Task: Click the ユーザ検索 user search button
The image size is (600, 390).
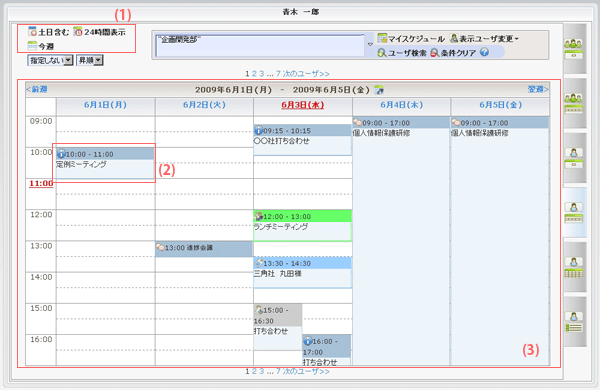Action: [402, 53]
